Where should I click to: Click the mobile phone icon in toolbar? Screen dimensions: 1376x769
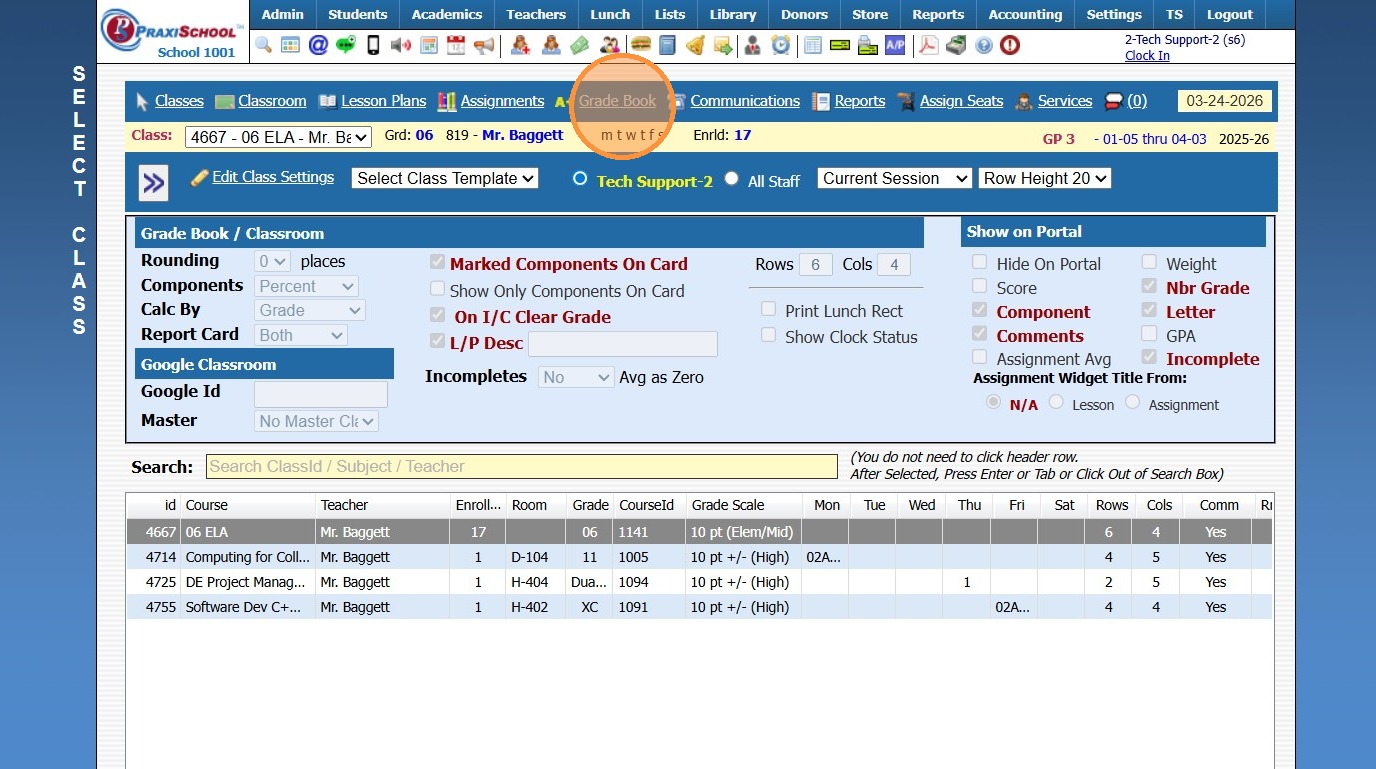click(373, 45)
